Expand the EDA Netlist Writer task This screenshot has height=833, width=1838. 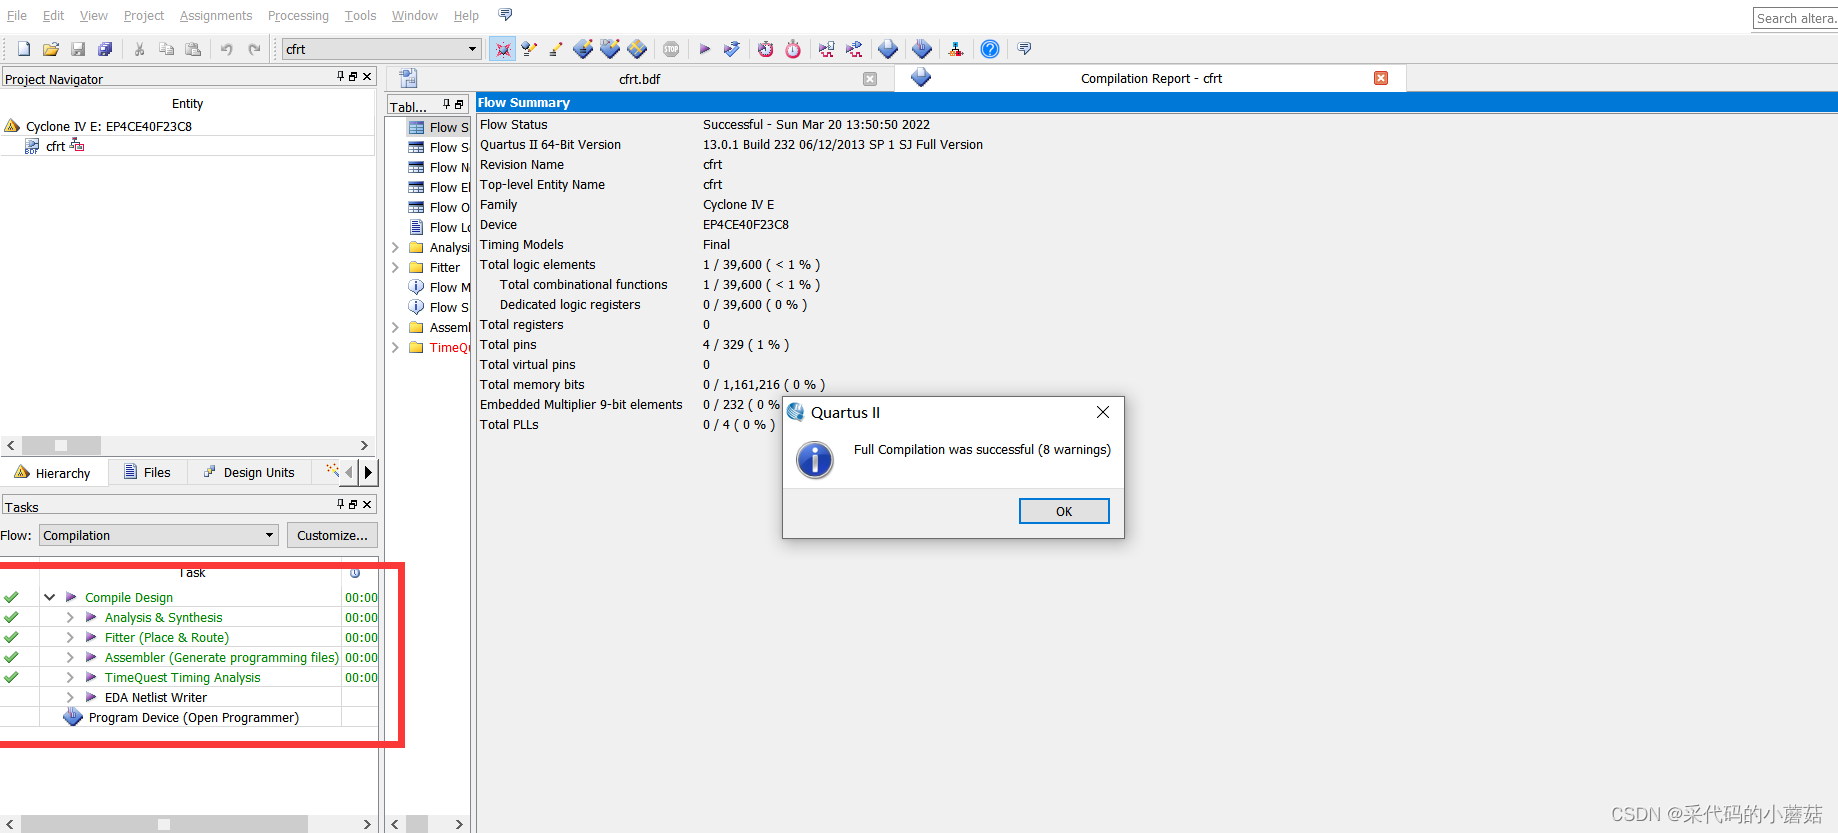(70, 697)
